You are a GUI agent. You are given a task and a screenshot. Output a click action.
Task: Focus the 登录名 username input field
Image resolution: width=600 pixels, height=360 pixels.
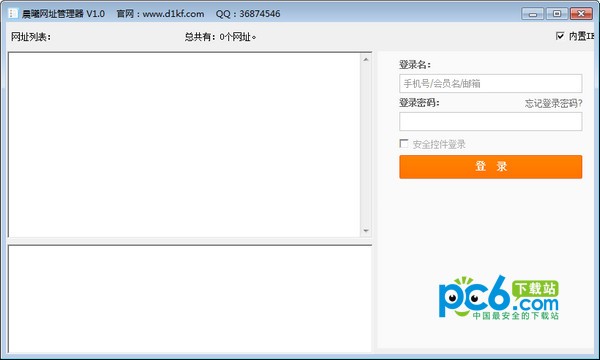[x=491, y=83]
